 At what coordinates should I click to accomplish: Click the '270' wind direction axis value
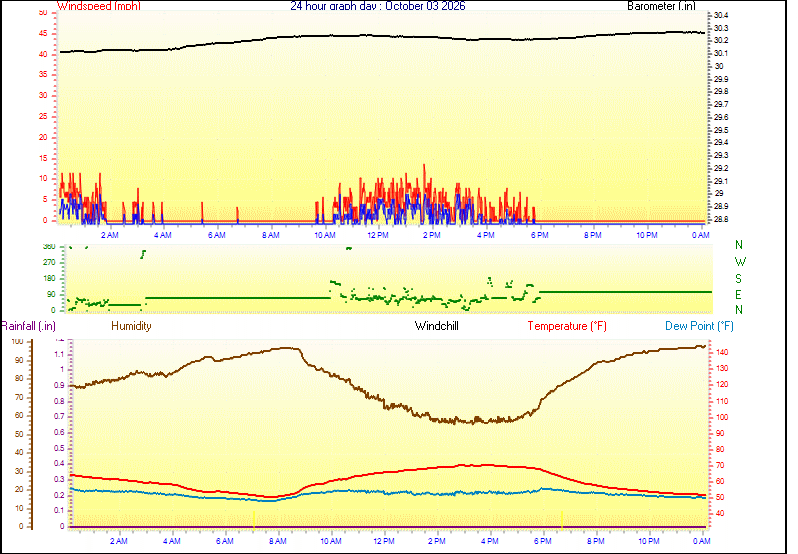click(x=49, y=263)
